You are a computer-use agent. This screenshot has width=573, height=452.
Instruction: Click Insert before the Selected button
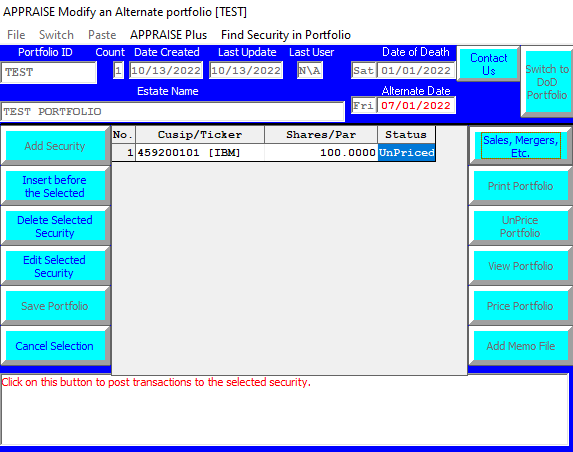55,186
